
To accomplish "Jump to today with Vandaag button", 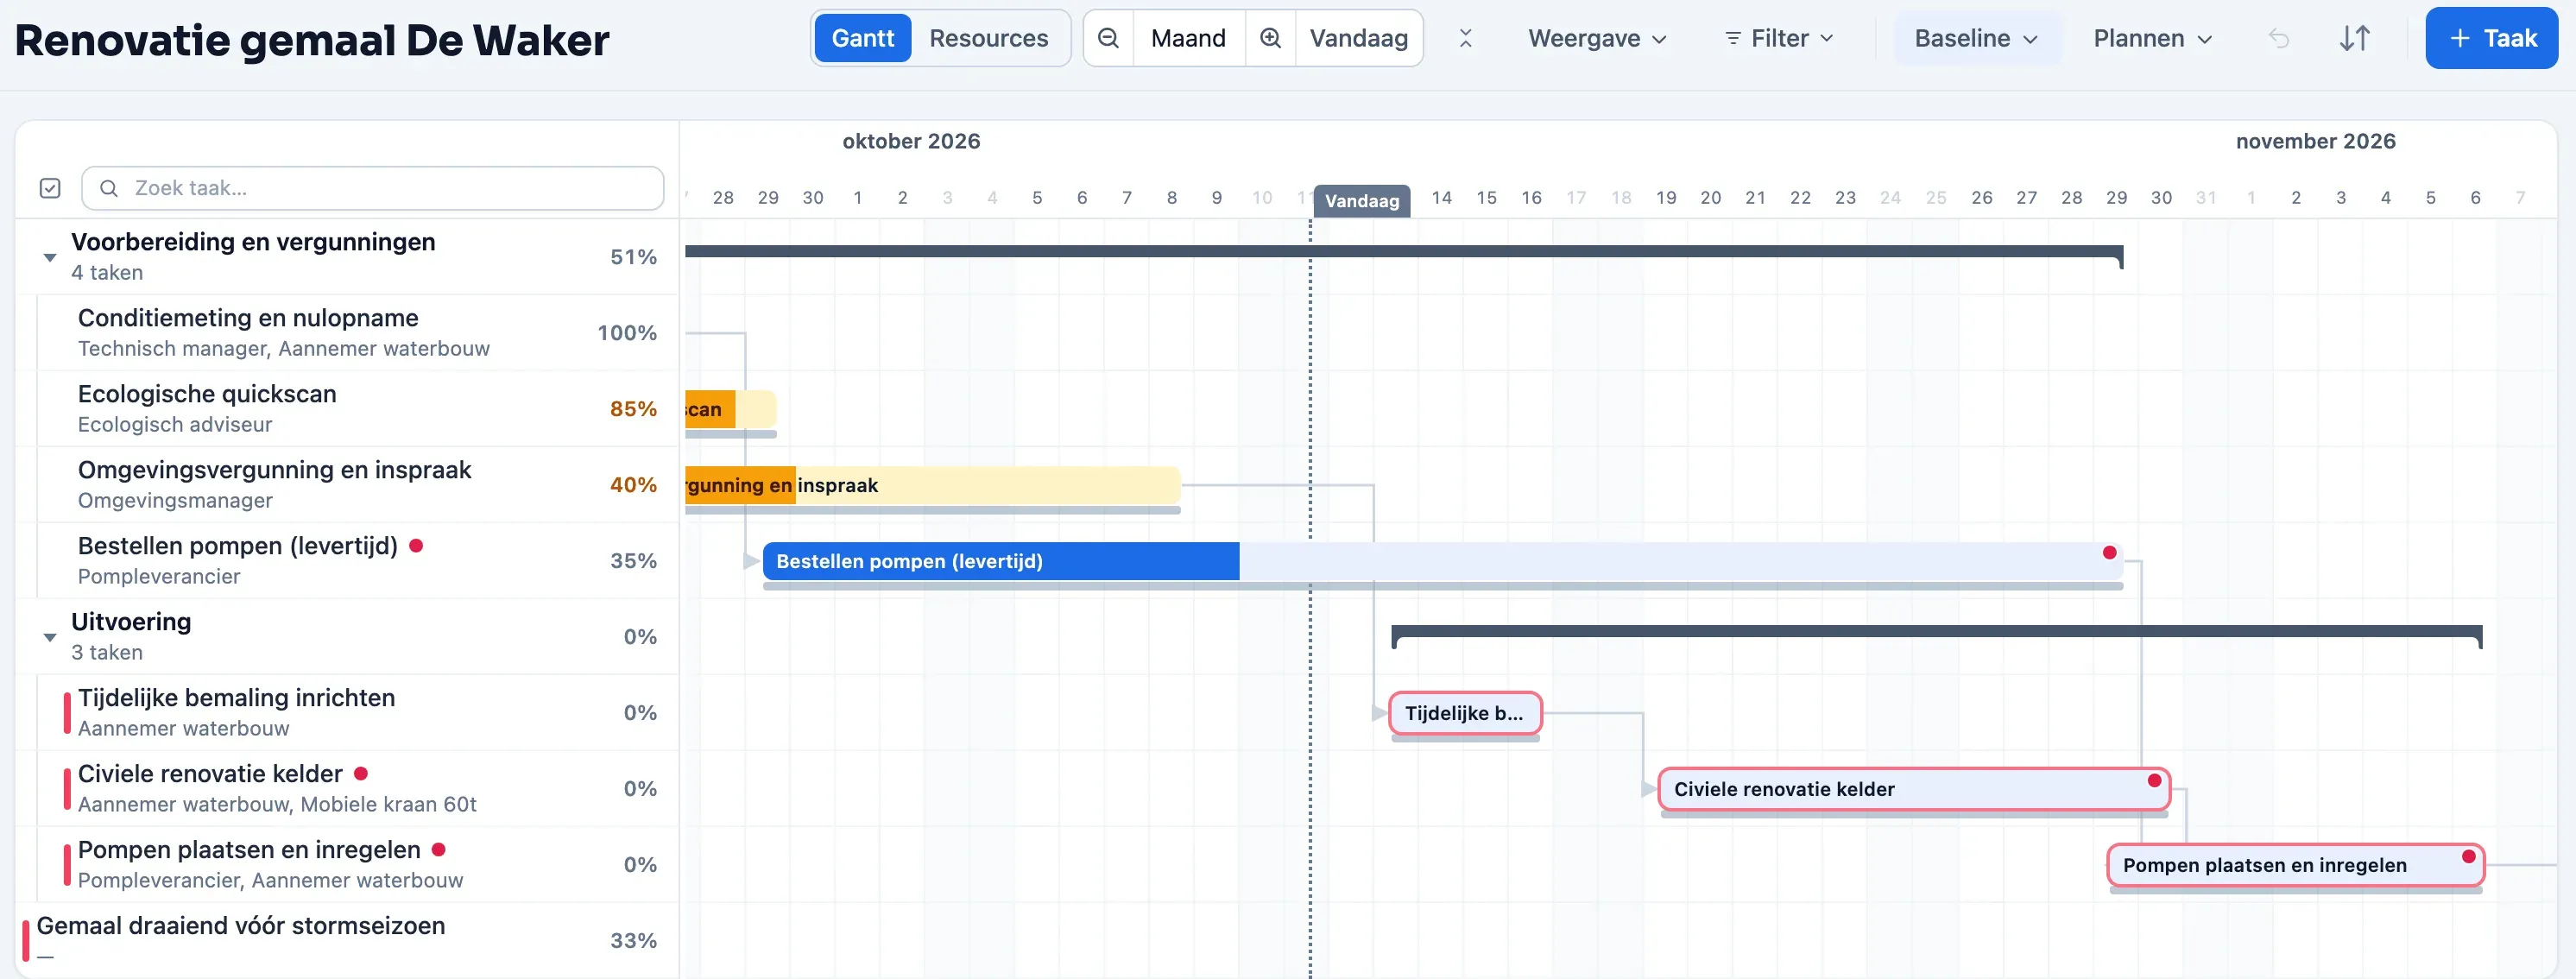I will coord(1358,38).
